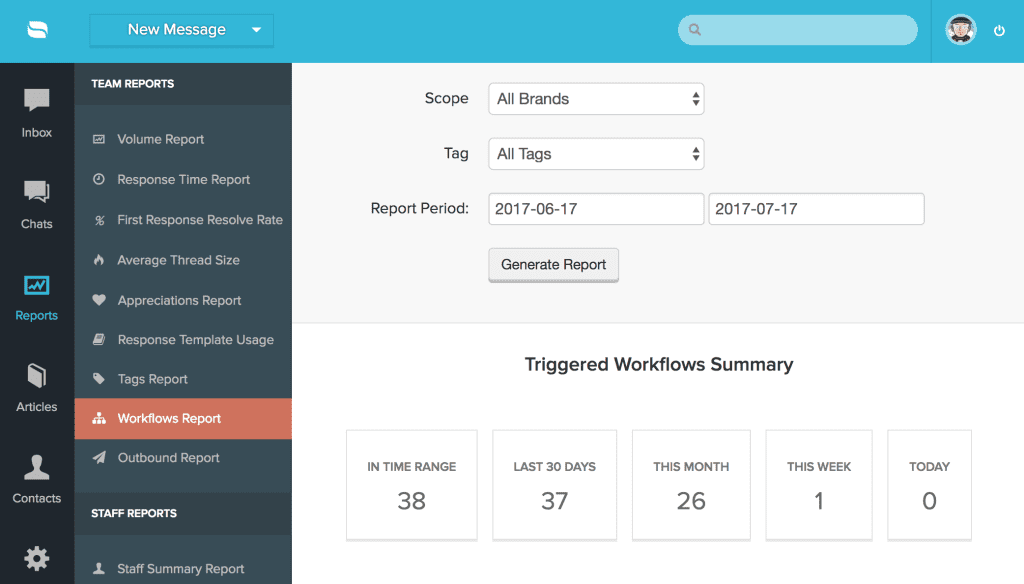Image resolution: width=1024 pixels, height=584 pixels.
Task: Open the Articles book icon
Action: point(37,376)
